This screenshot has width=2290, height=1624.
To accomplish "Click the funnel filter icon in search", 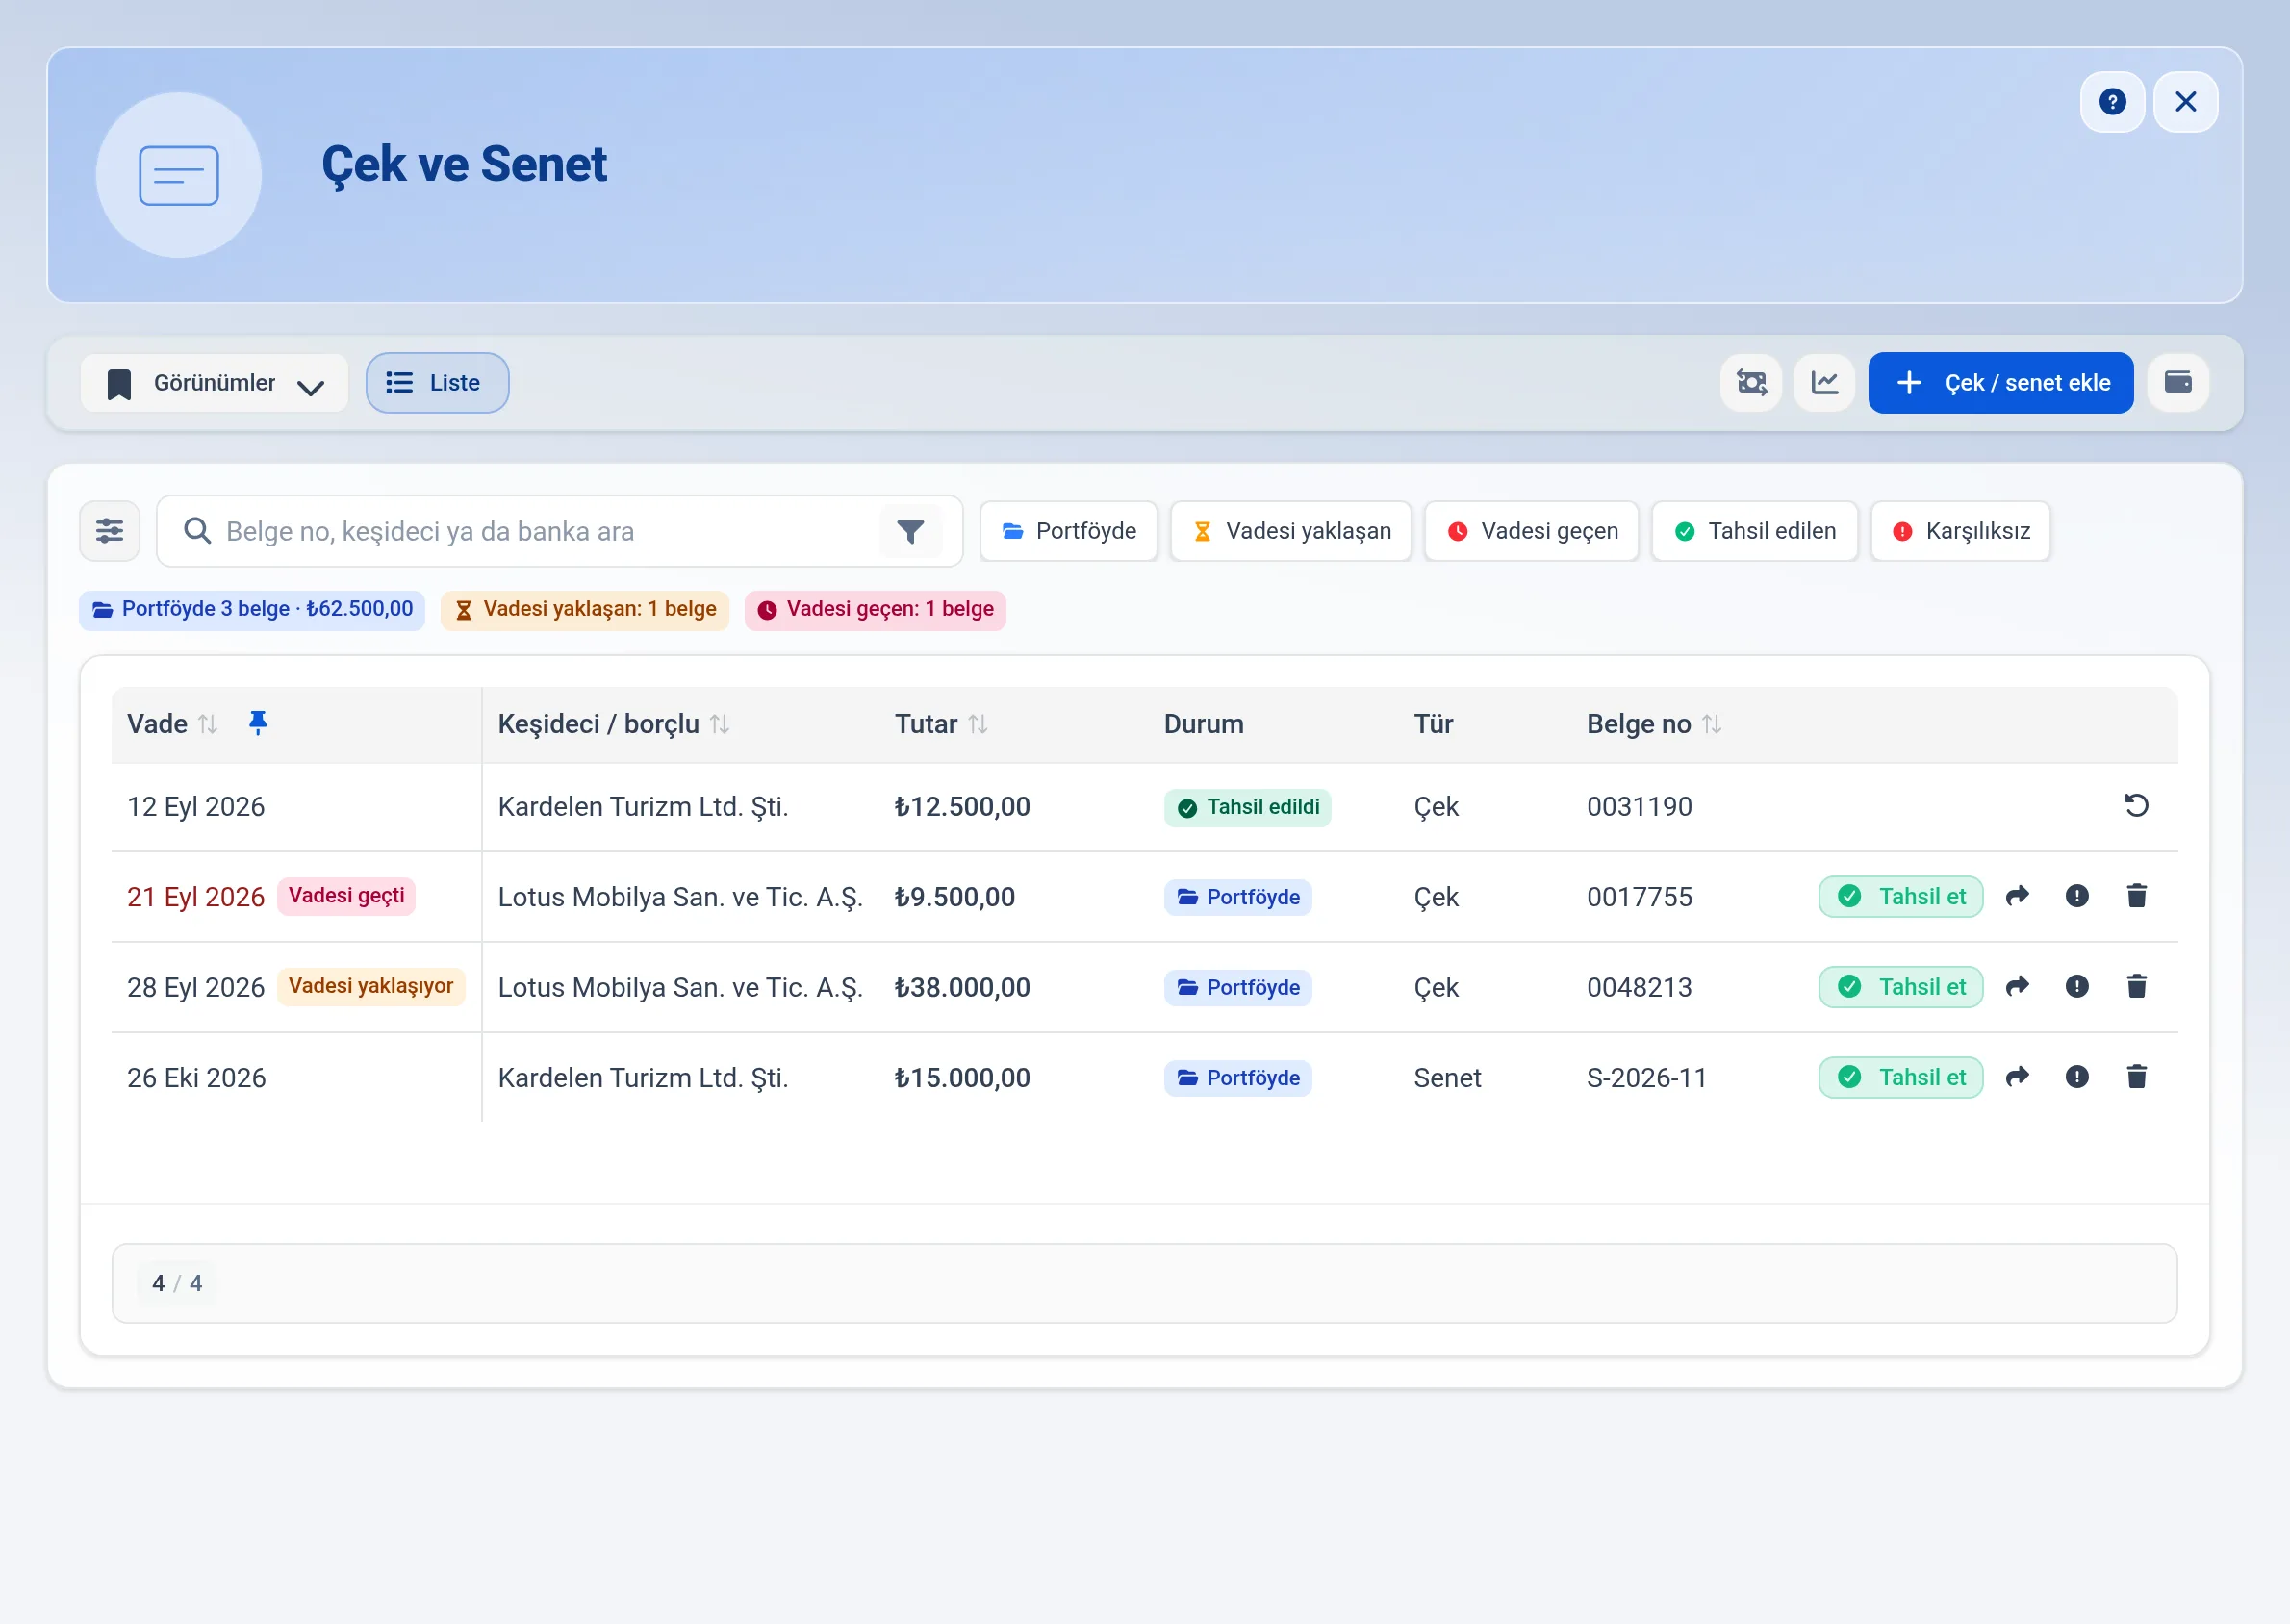I will point(910,531).
